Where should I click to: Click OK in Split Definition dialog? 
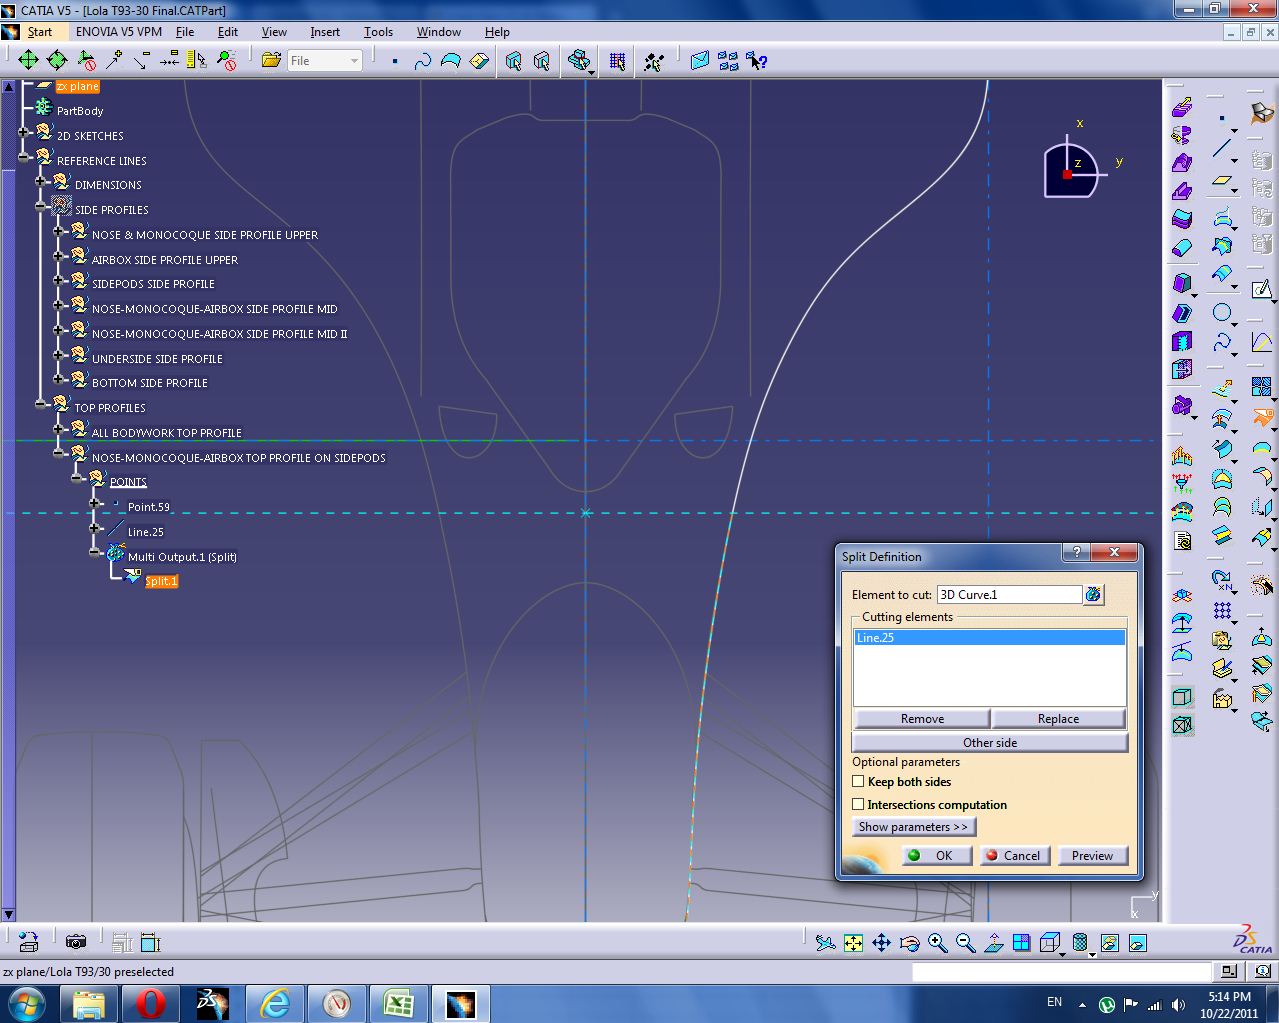tap(936, 855)
